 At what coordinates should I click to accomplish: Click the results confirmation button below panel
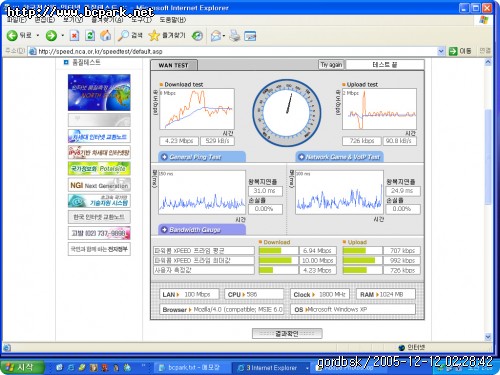pyautogui.click(x=287, y=333)
